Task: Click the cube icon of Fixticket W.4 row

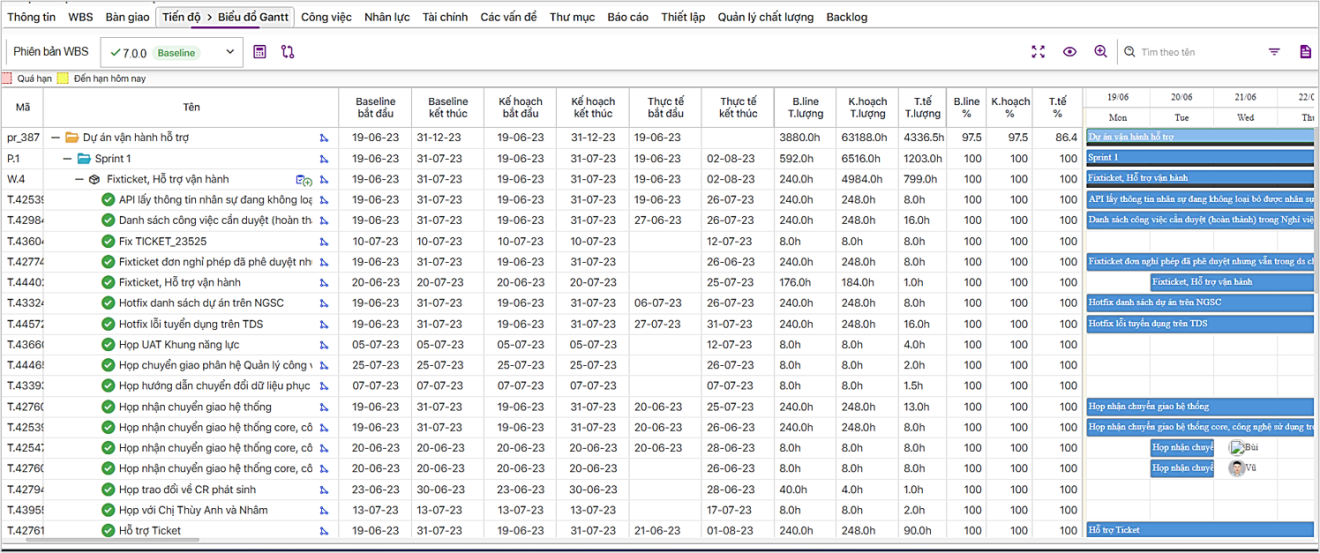Action: click(94, 180)
